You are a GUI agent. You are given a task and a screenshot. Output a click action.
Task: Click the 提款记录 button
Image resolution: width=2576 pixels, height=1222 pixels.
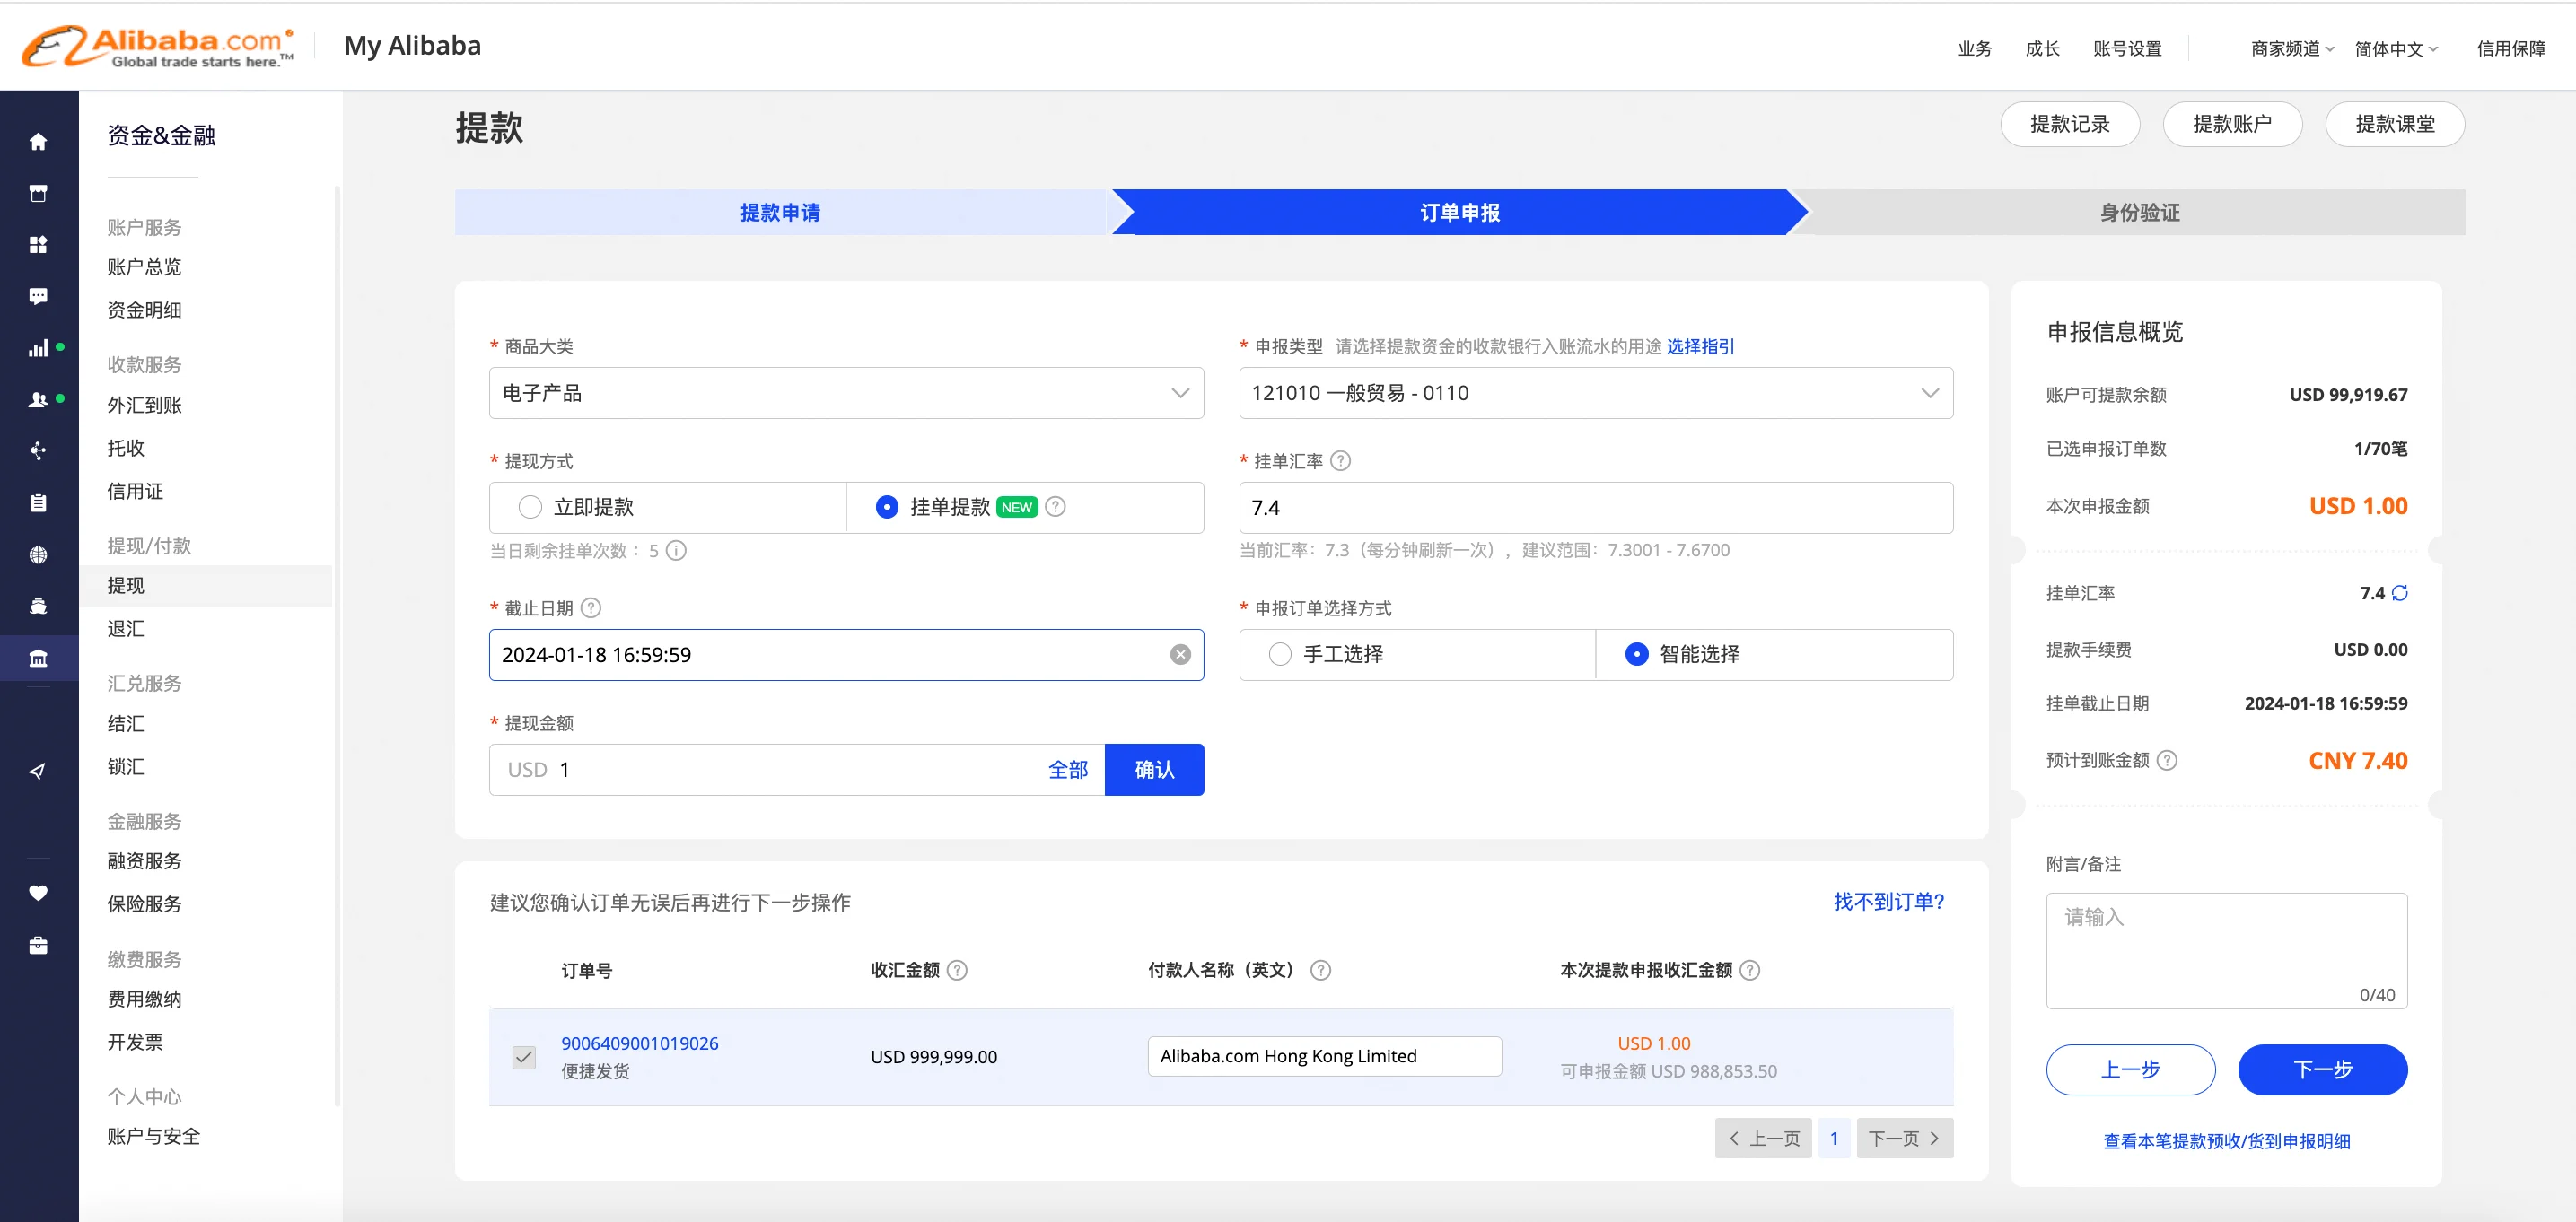[2069, 124]
